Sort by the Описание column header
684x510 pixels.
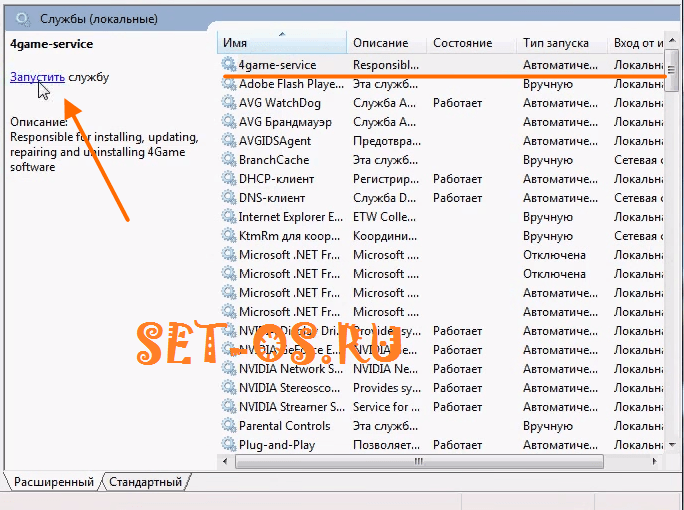pyautogui.click(x=386, y=42)
